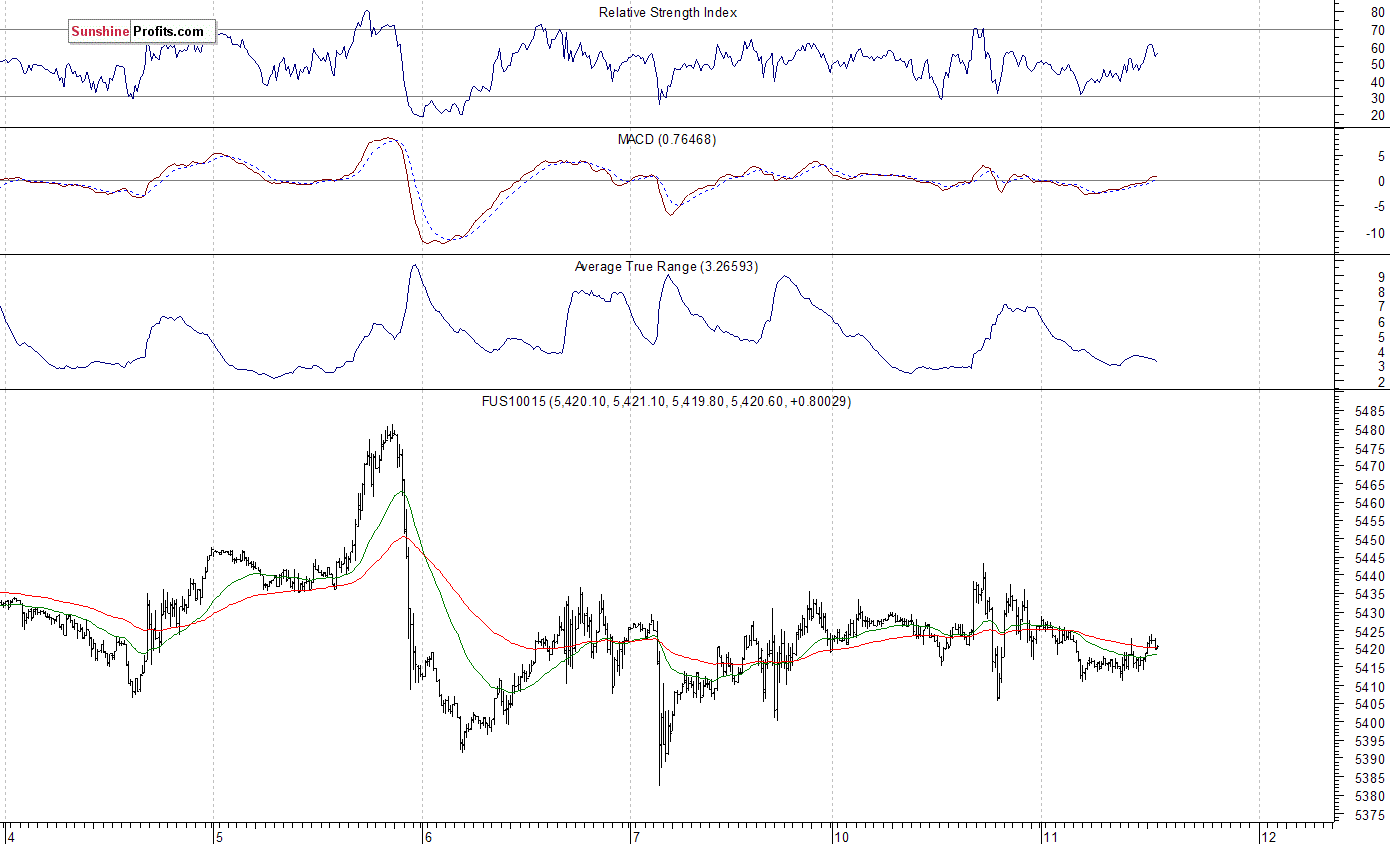Click the ATR scale value 2
The width and height of the screenshot is (1390, 844).
[1381, 382]
